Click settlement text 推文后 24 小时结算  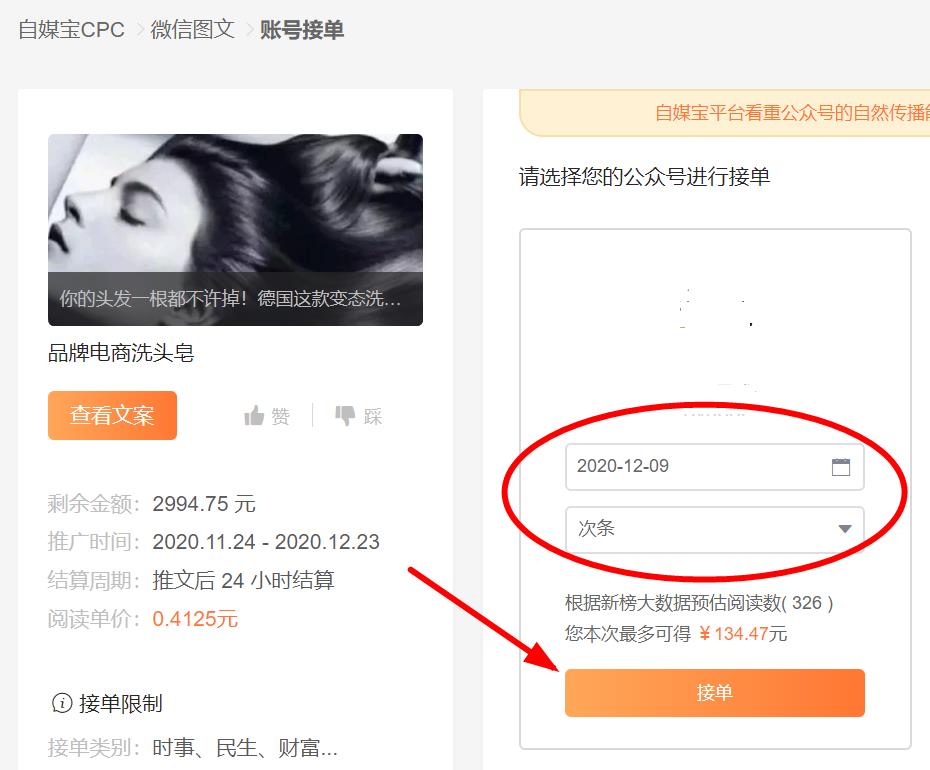(243, 580)
